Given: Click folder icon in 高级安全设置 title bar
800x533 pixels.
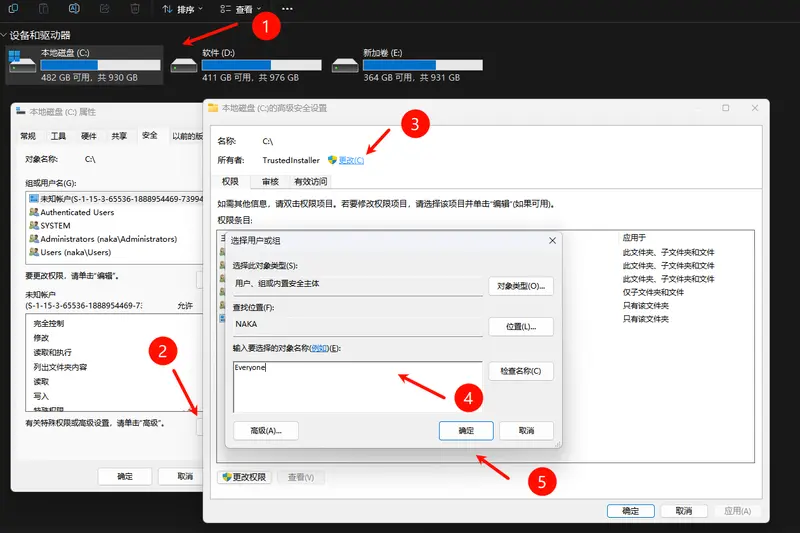Looking at the screenshot, I should pyautogui.click(x=213, y=108).
